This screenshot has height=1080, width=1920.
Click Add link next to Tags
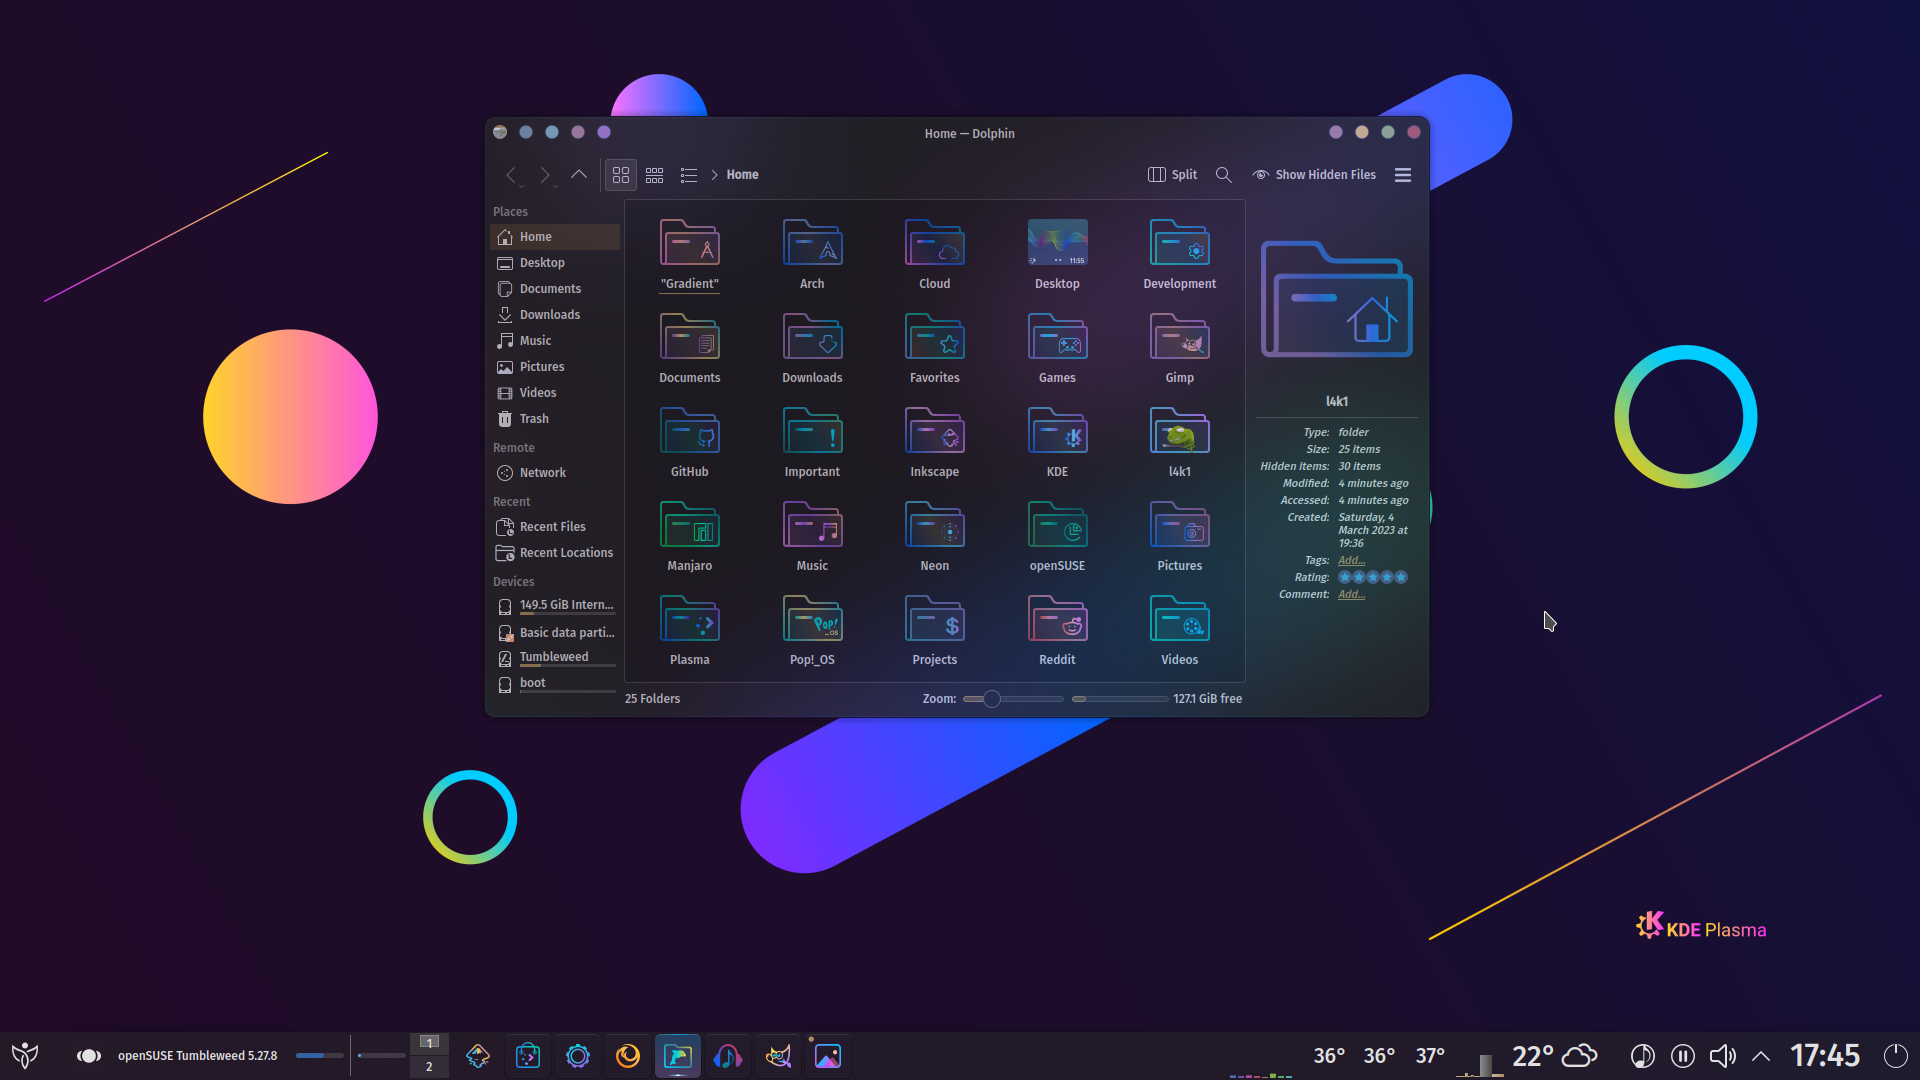1351,560
